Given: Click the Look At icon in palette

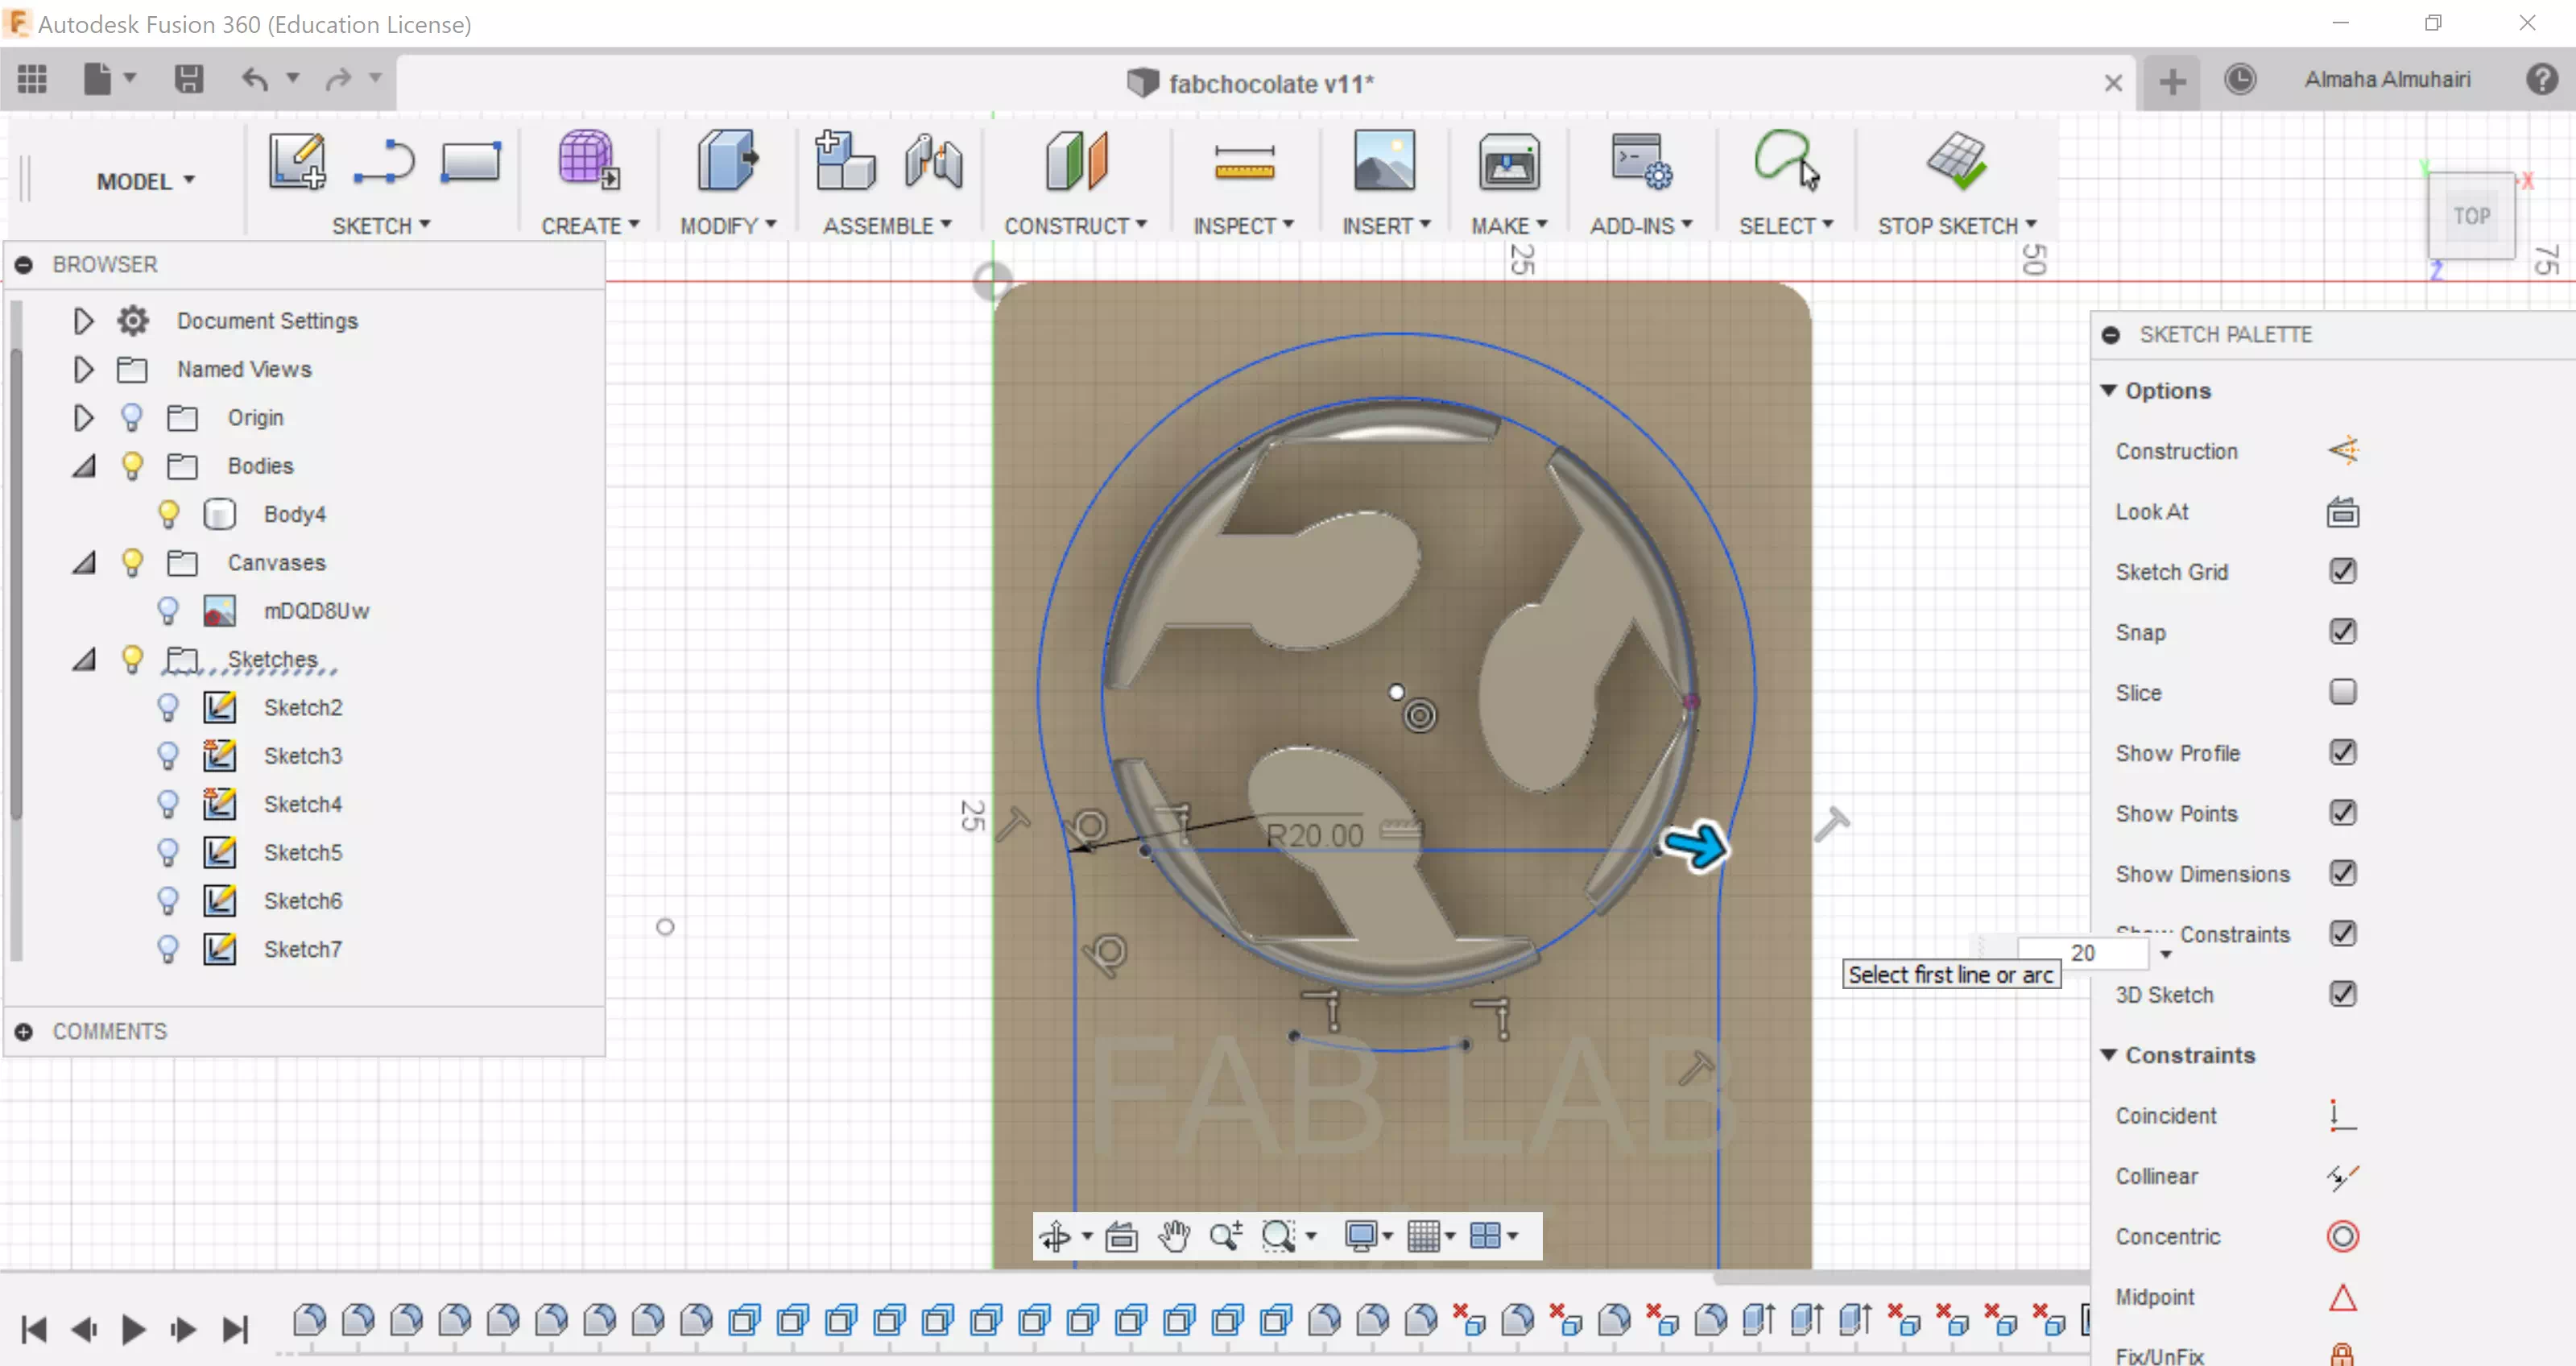Looking at the screenshot, I should [x=2342, y=512].
